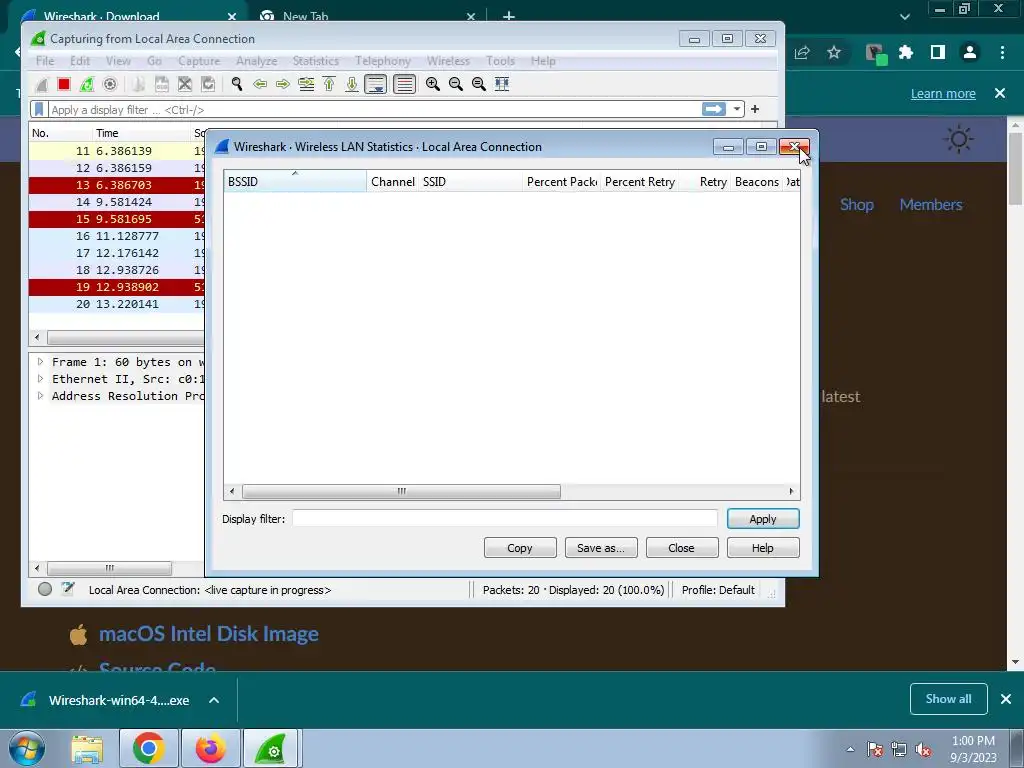Open macOS Intel Disk Image link

208,633
